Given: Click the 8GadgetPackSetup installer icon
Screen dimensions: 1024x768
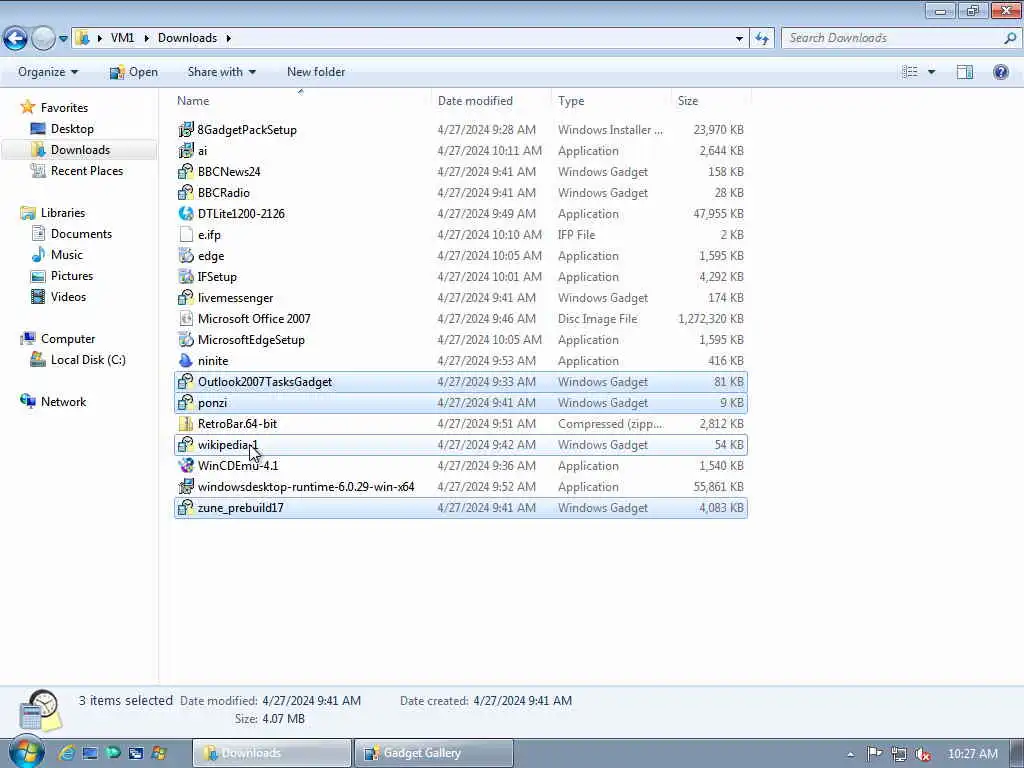Looking at the screenshot, I should [186, 129].
